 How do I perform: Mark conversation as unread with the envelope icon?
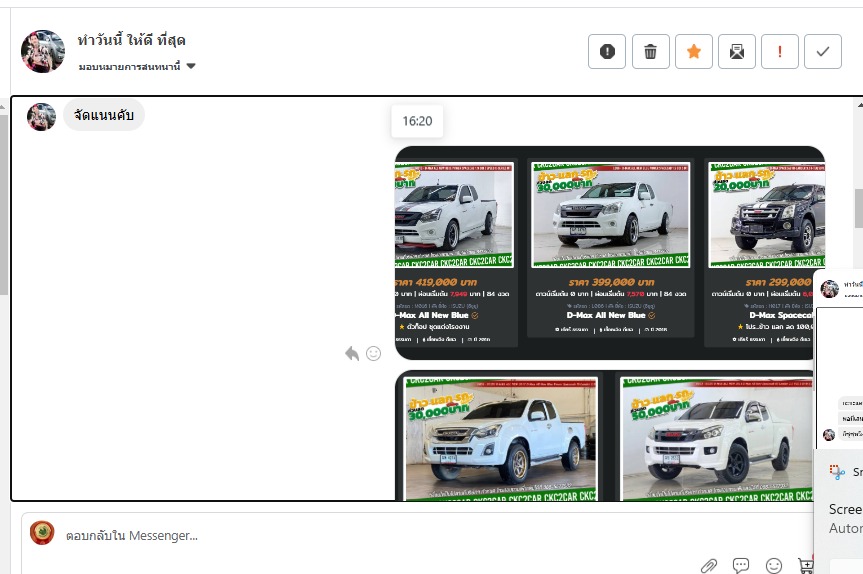click(736, 51)
